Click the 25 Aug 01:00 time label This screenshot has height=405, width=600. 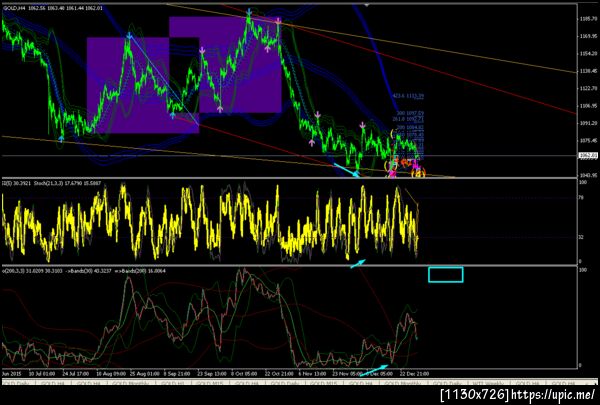[145, 373]
